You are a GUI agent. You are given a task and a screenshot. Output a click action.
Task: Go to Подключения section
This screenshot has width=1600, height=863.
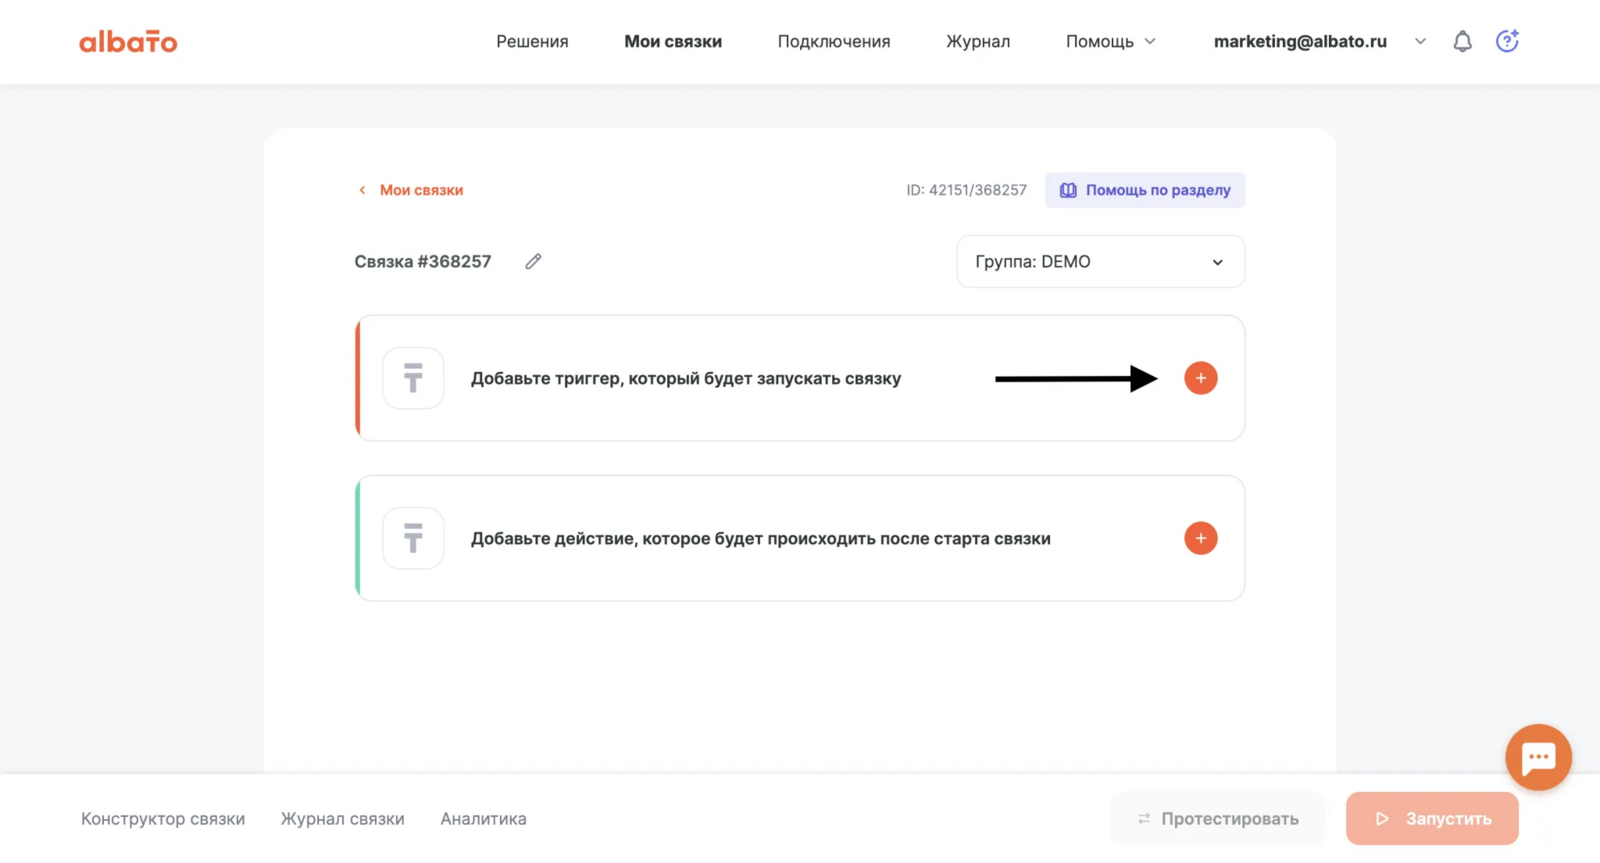pos(833,41)
